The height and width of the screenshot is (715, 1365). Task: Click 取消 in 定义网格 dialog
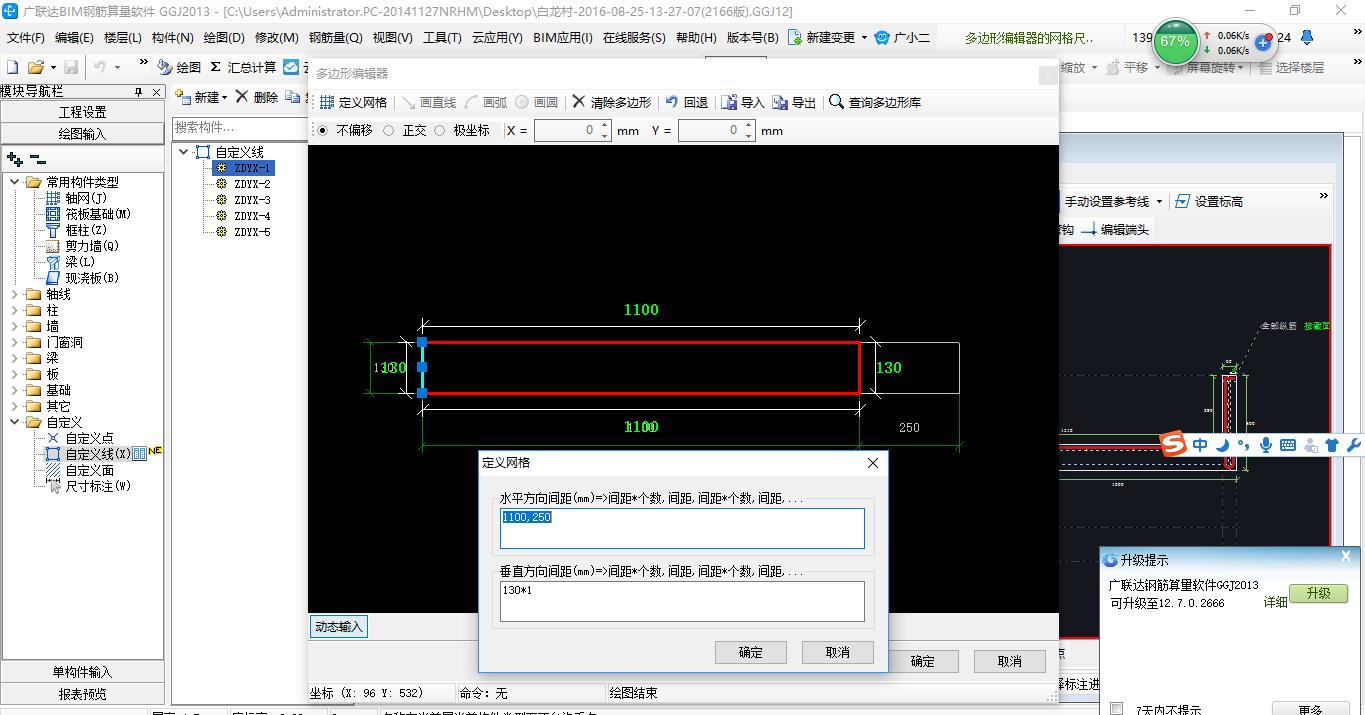point(838,652)
